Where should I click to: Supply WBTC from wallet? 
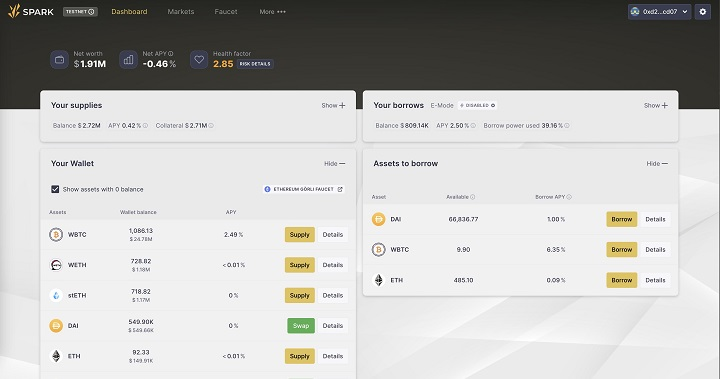tap(300, 235)
